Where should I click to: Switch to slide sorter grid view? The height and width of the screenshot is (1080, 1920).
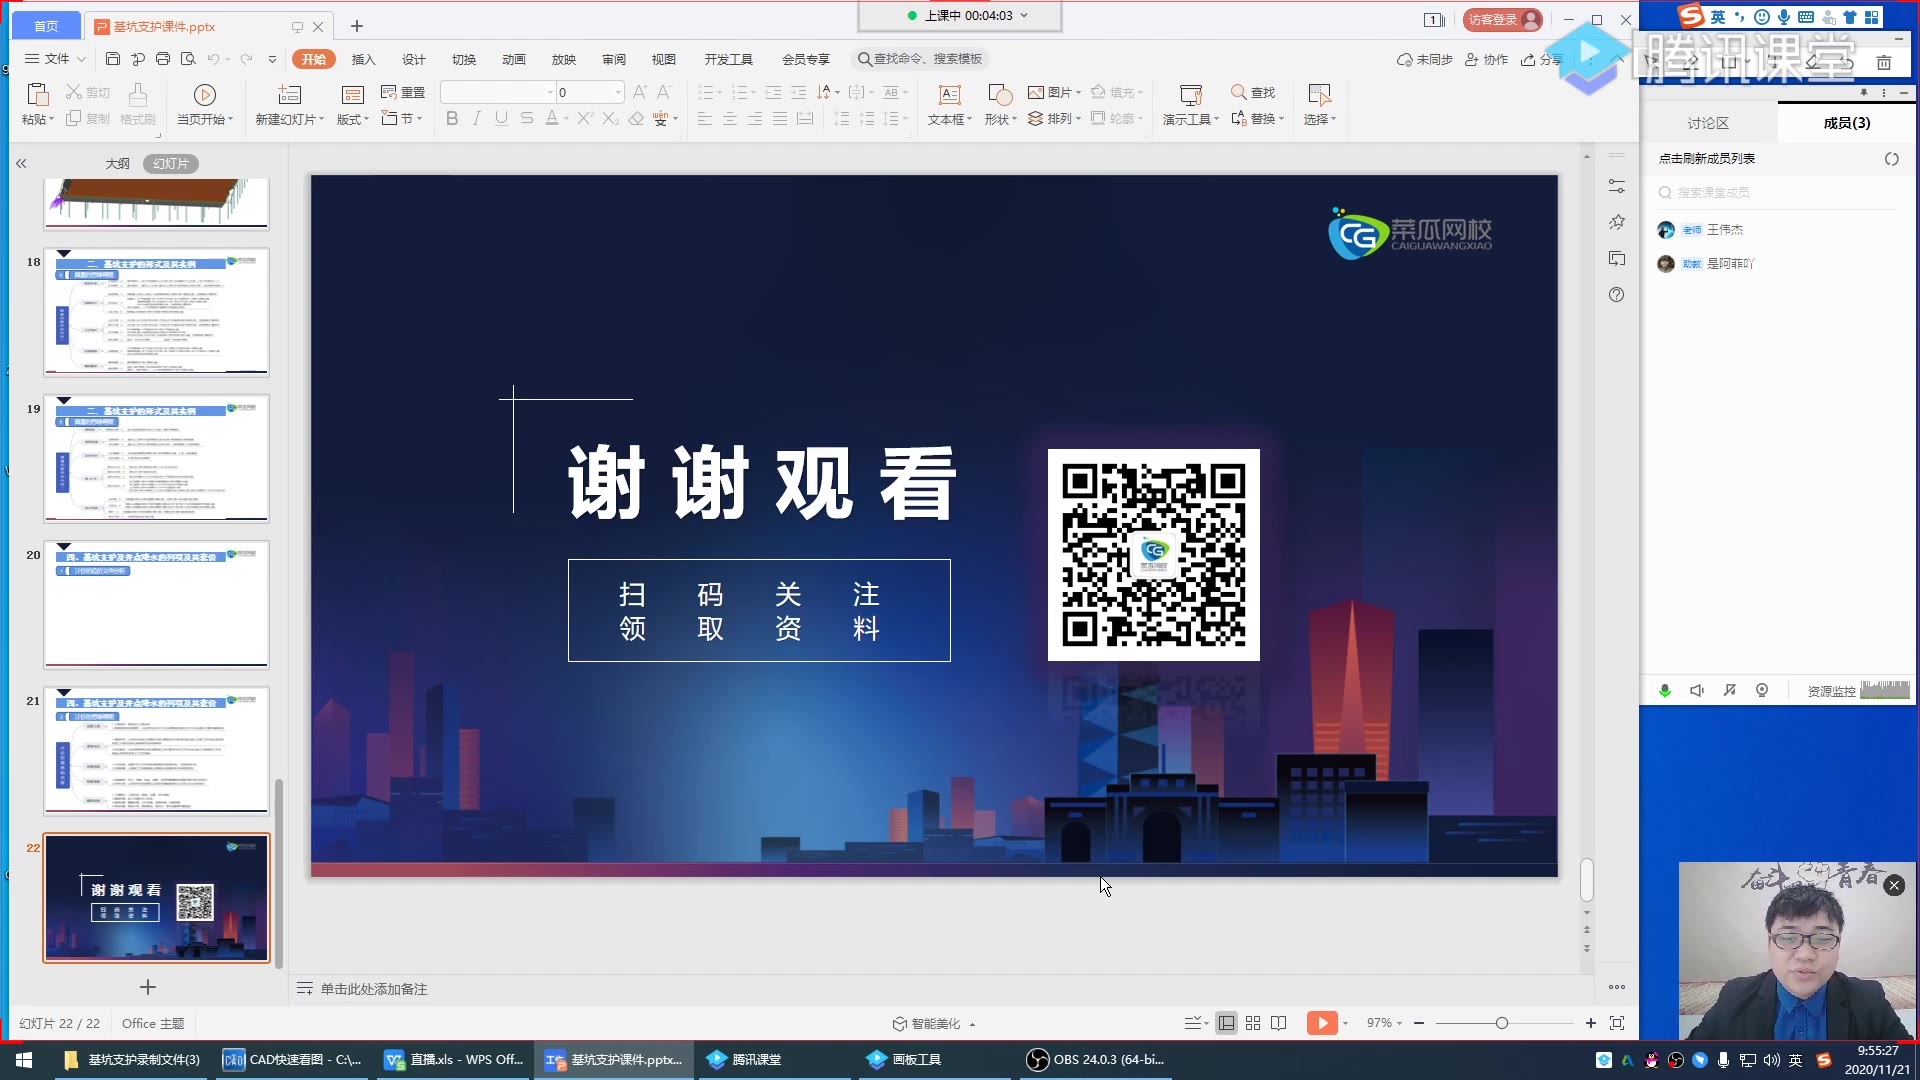[x=1253, y=1023]
